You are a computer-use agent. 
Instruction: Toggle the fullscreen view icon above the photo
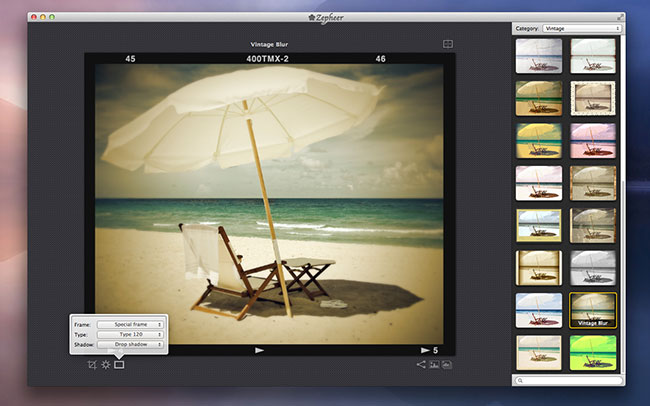[x=448, y=44]
